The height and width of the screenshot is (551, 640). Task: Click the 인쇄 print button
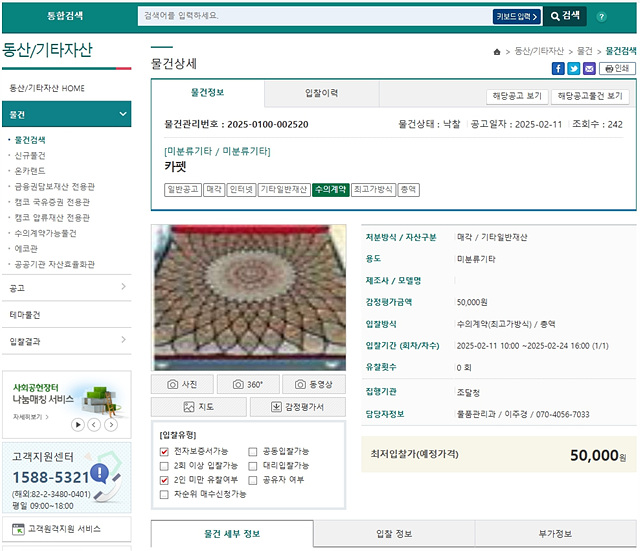617,68
